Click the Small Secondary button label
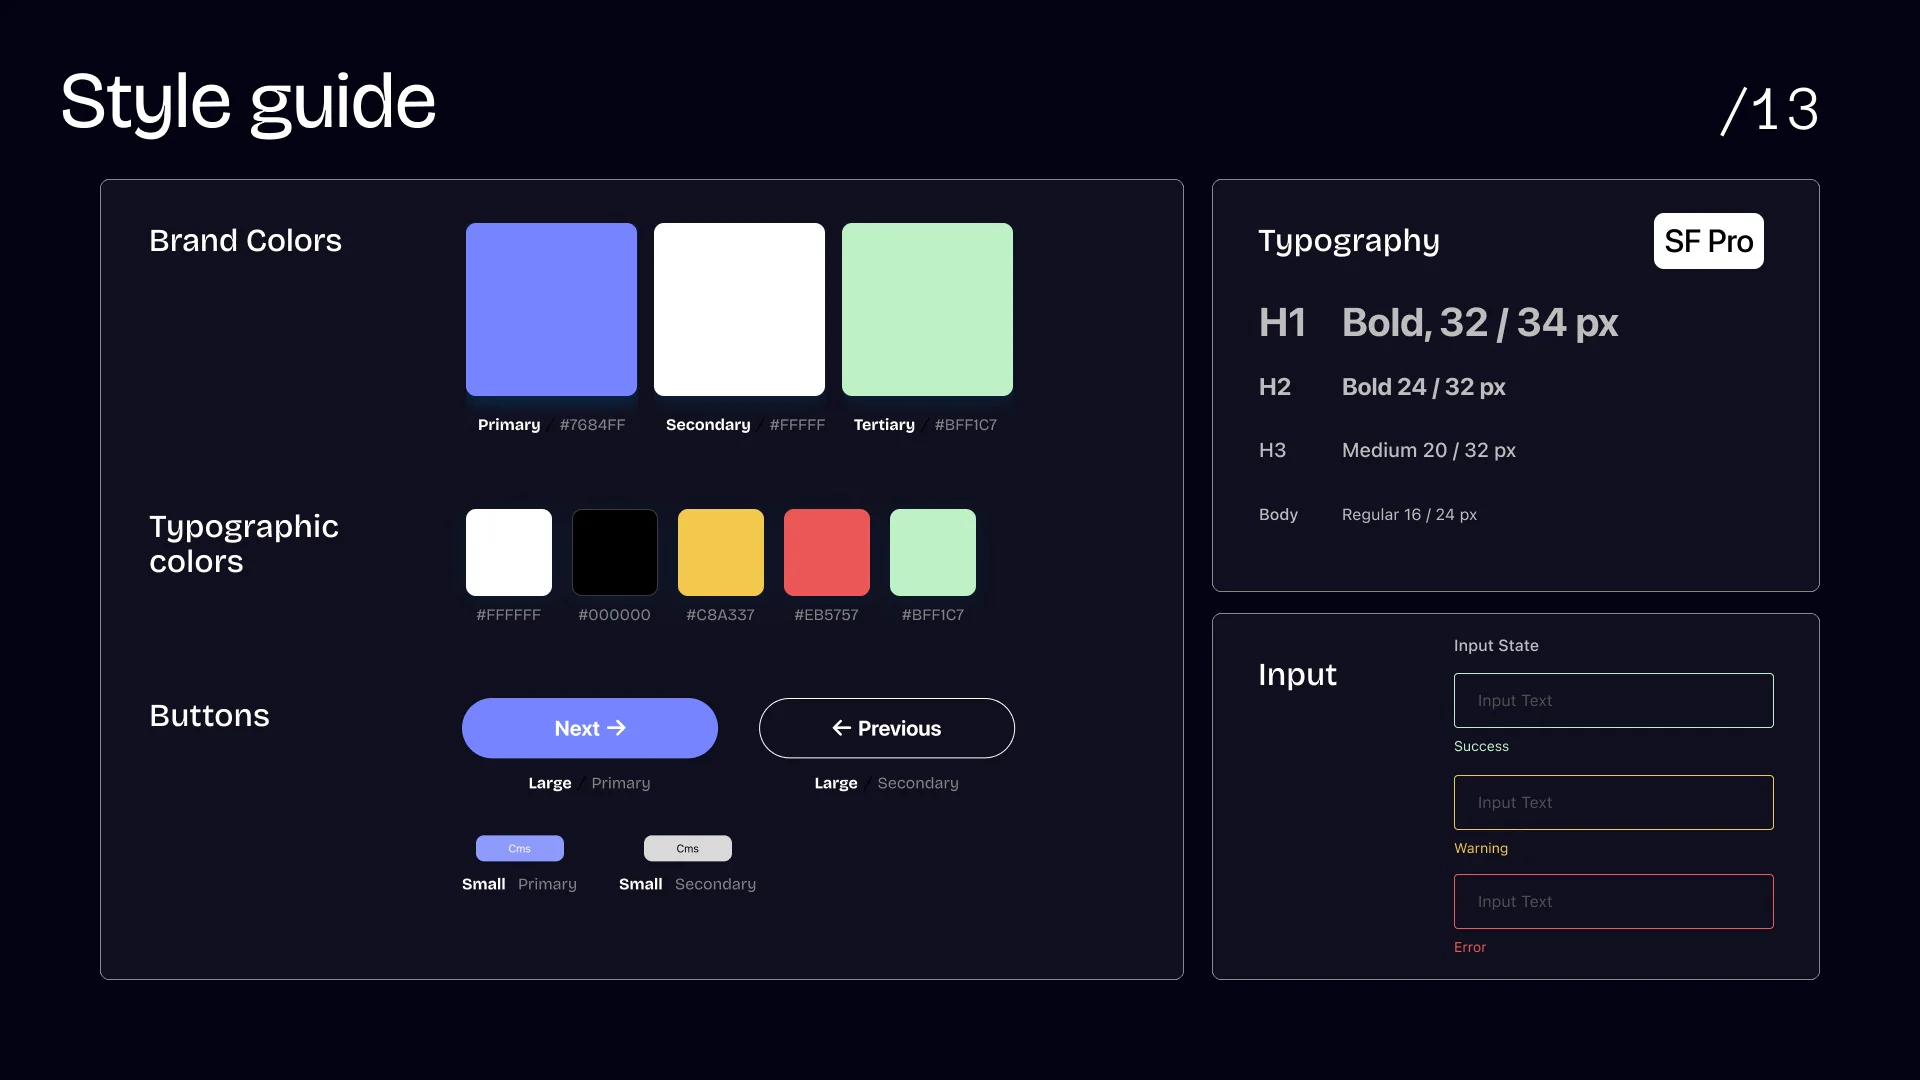Viewport: 1920px width, 1080px height. click(687, 884)
